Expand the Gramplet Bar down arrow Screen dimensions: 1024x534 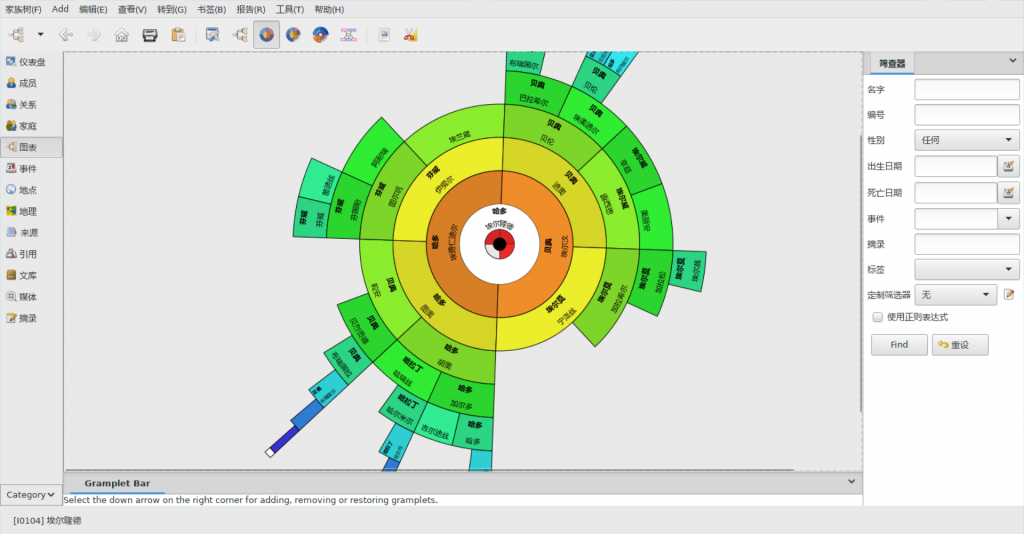tap(852, 481)
